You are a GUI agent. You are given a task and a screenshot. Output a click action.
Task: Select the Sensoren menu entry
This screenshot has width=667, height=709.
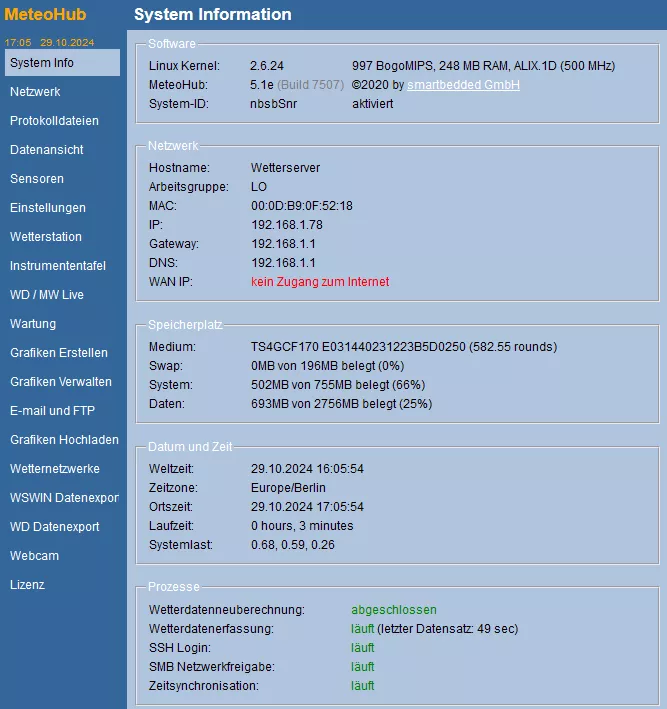click(x=37, y=179)
